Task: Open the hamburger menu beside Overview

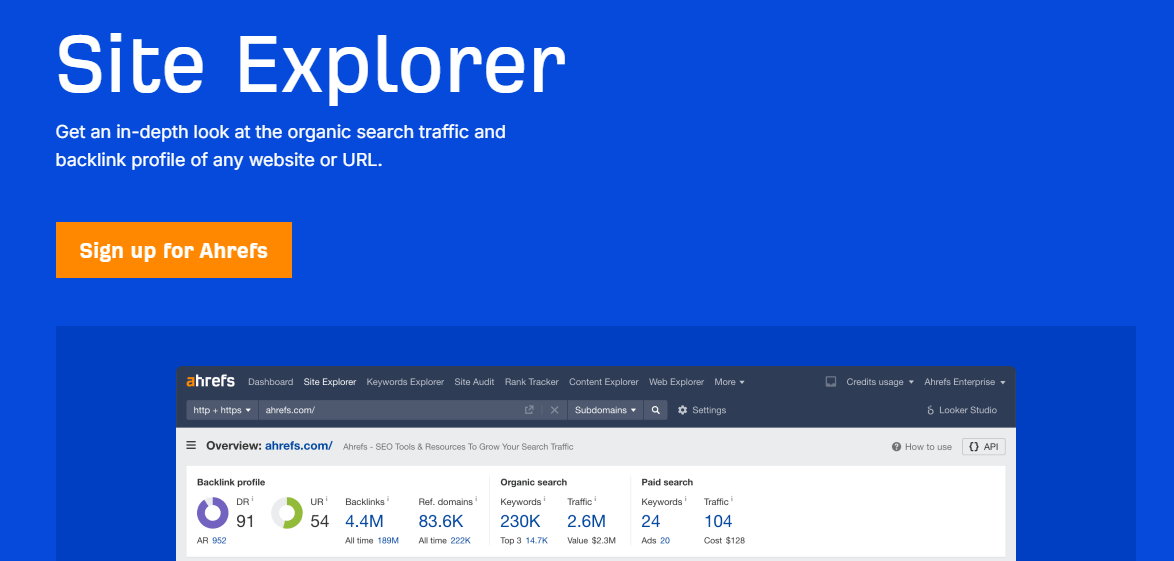Action: (x=192, y=445)
